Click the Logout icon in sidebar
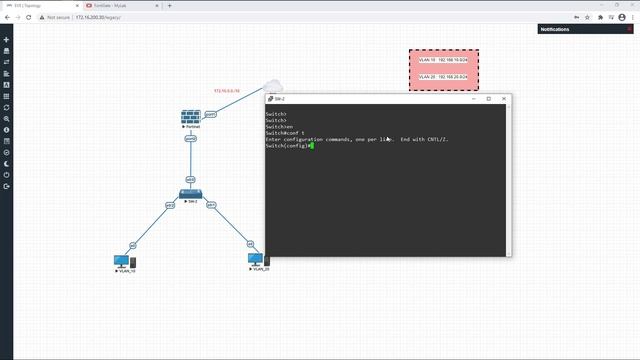Image resolution: width=640 pixels, height=360 pixels. click(x=6, y=187)
